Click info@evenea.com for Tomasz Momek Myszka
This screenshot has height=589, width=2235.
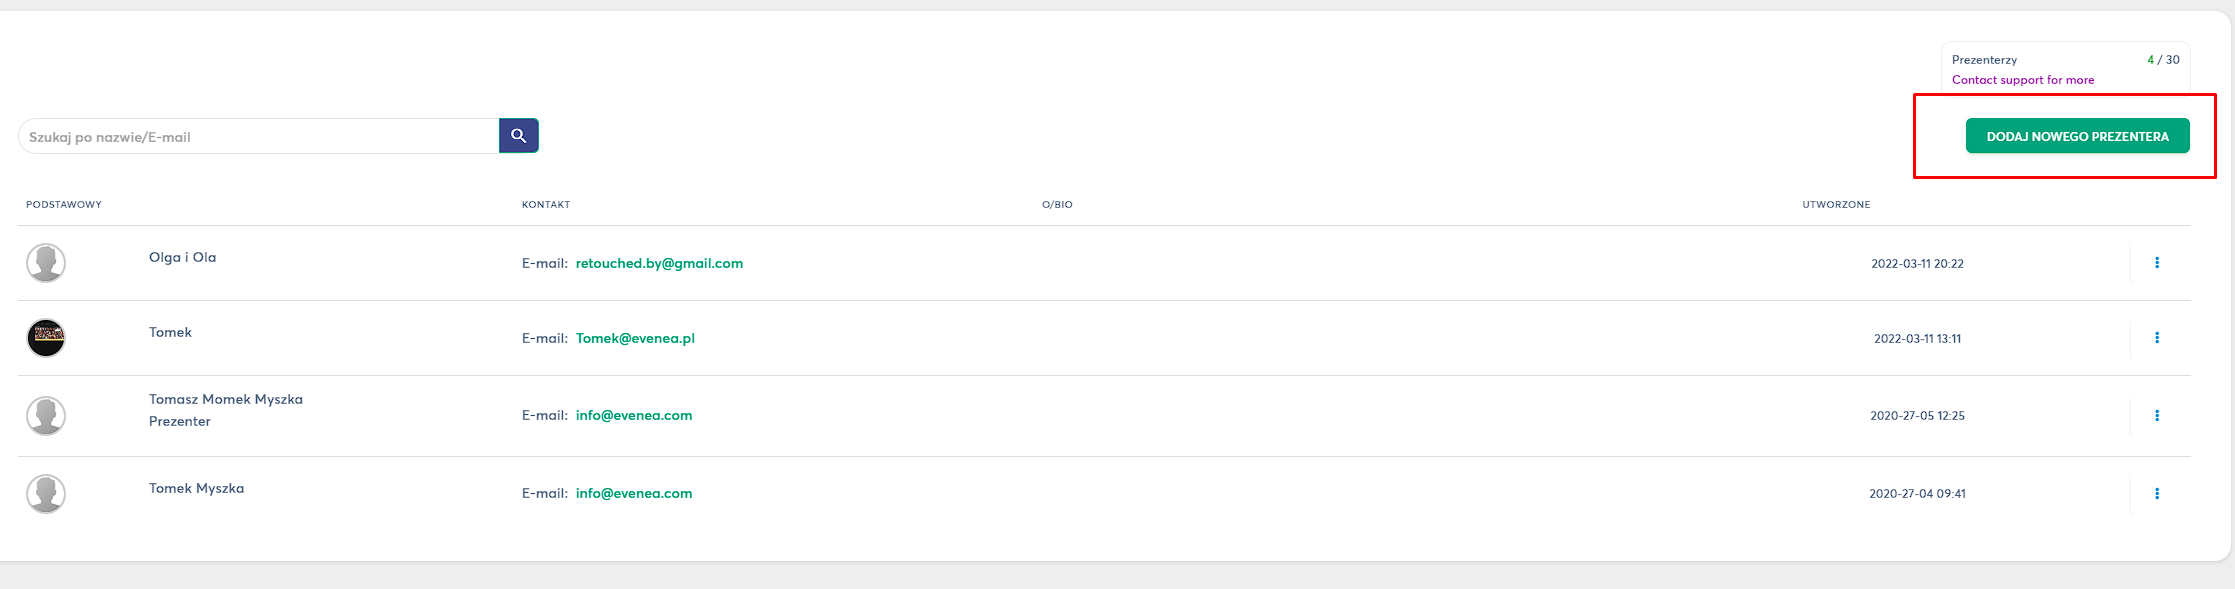pos(634,416)
